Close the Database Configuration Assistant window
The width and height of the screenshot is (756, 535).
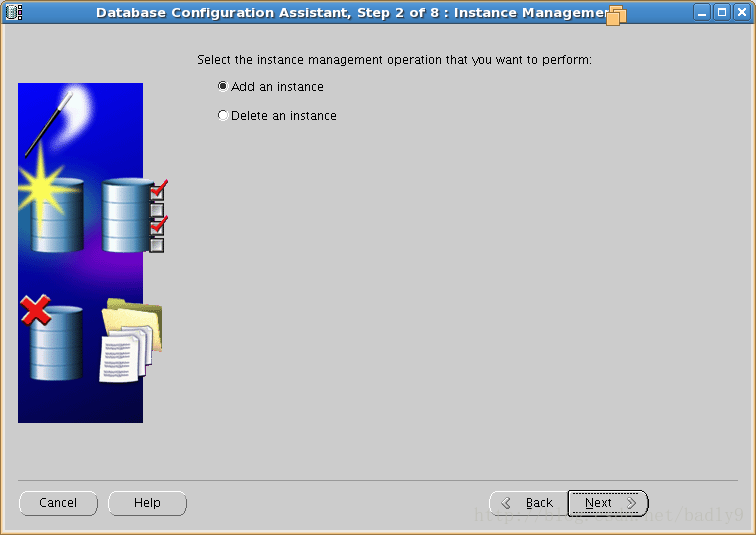742,13
